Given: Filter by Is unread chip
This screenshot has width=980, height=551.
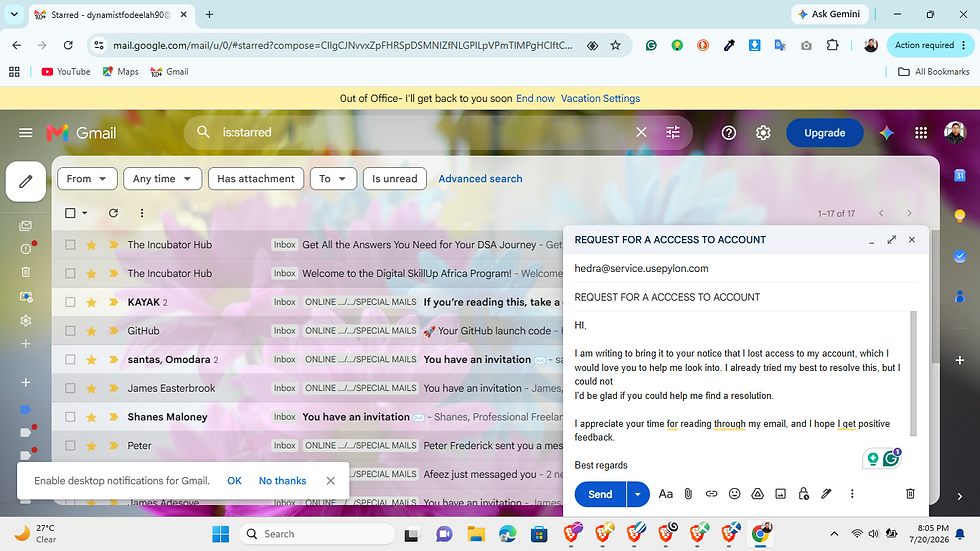Looking at the screenshot, I should 394,179.
